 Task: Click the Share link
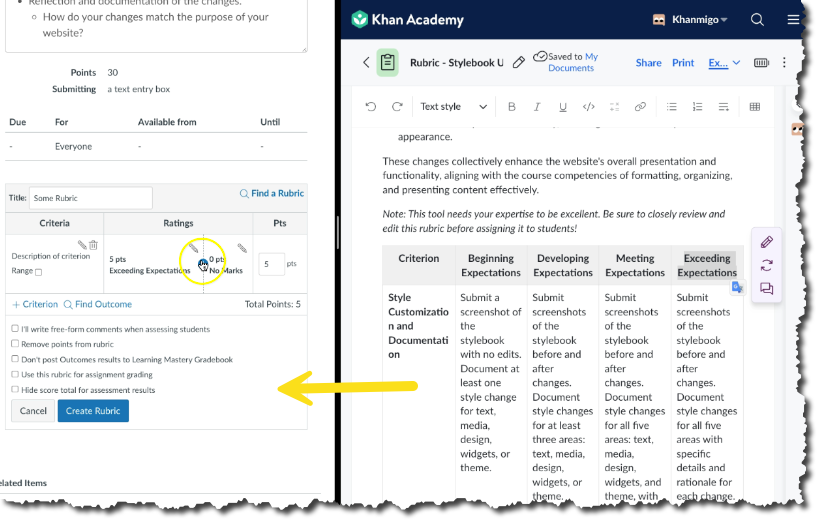point(648,63)
